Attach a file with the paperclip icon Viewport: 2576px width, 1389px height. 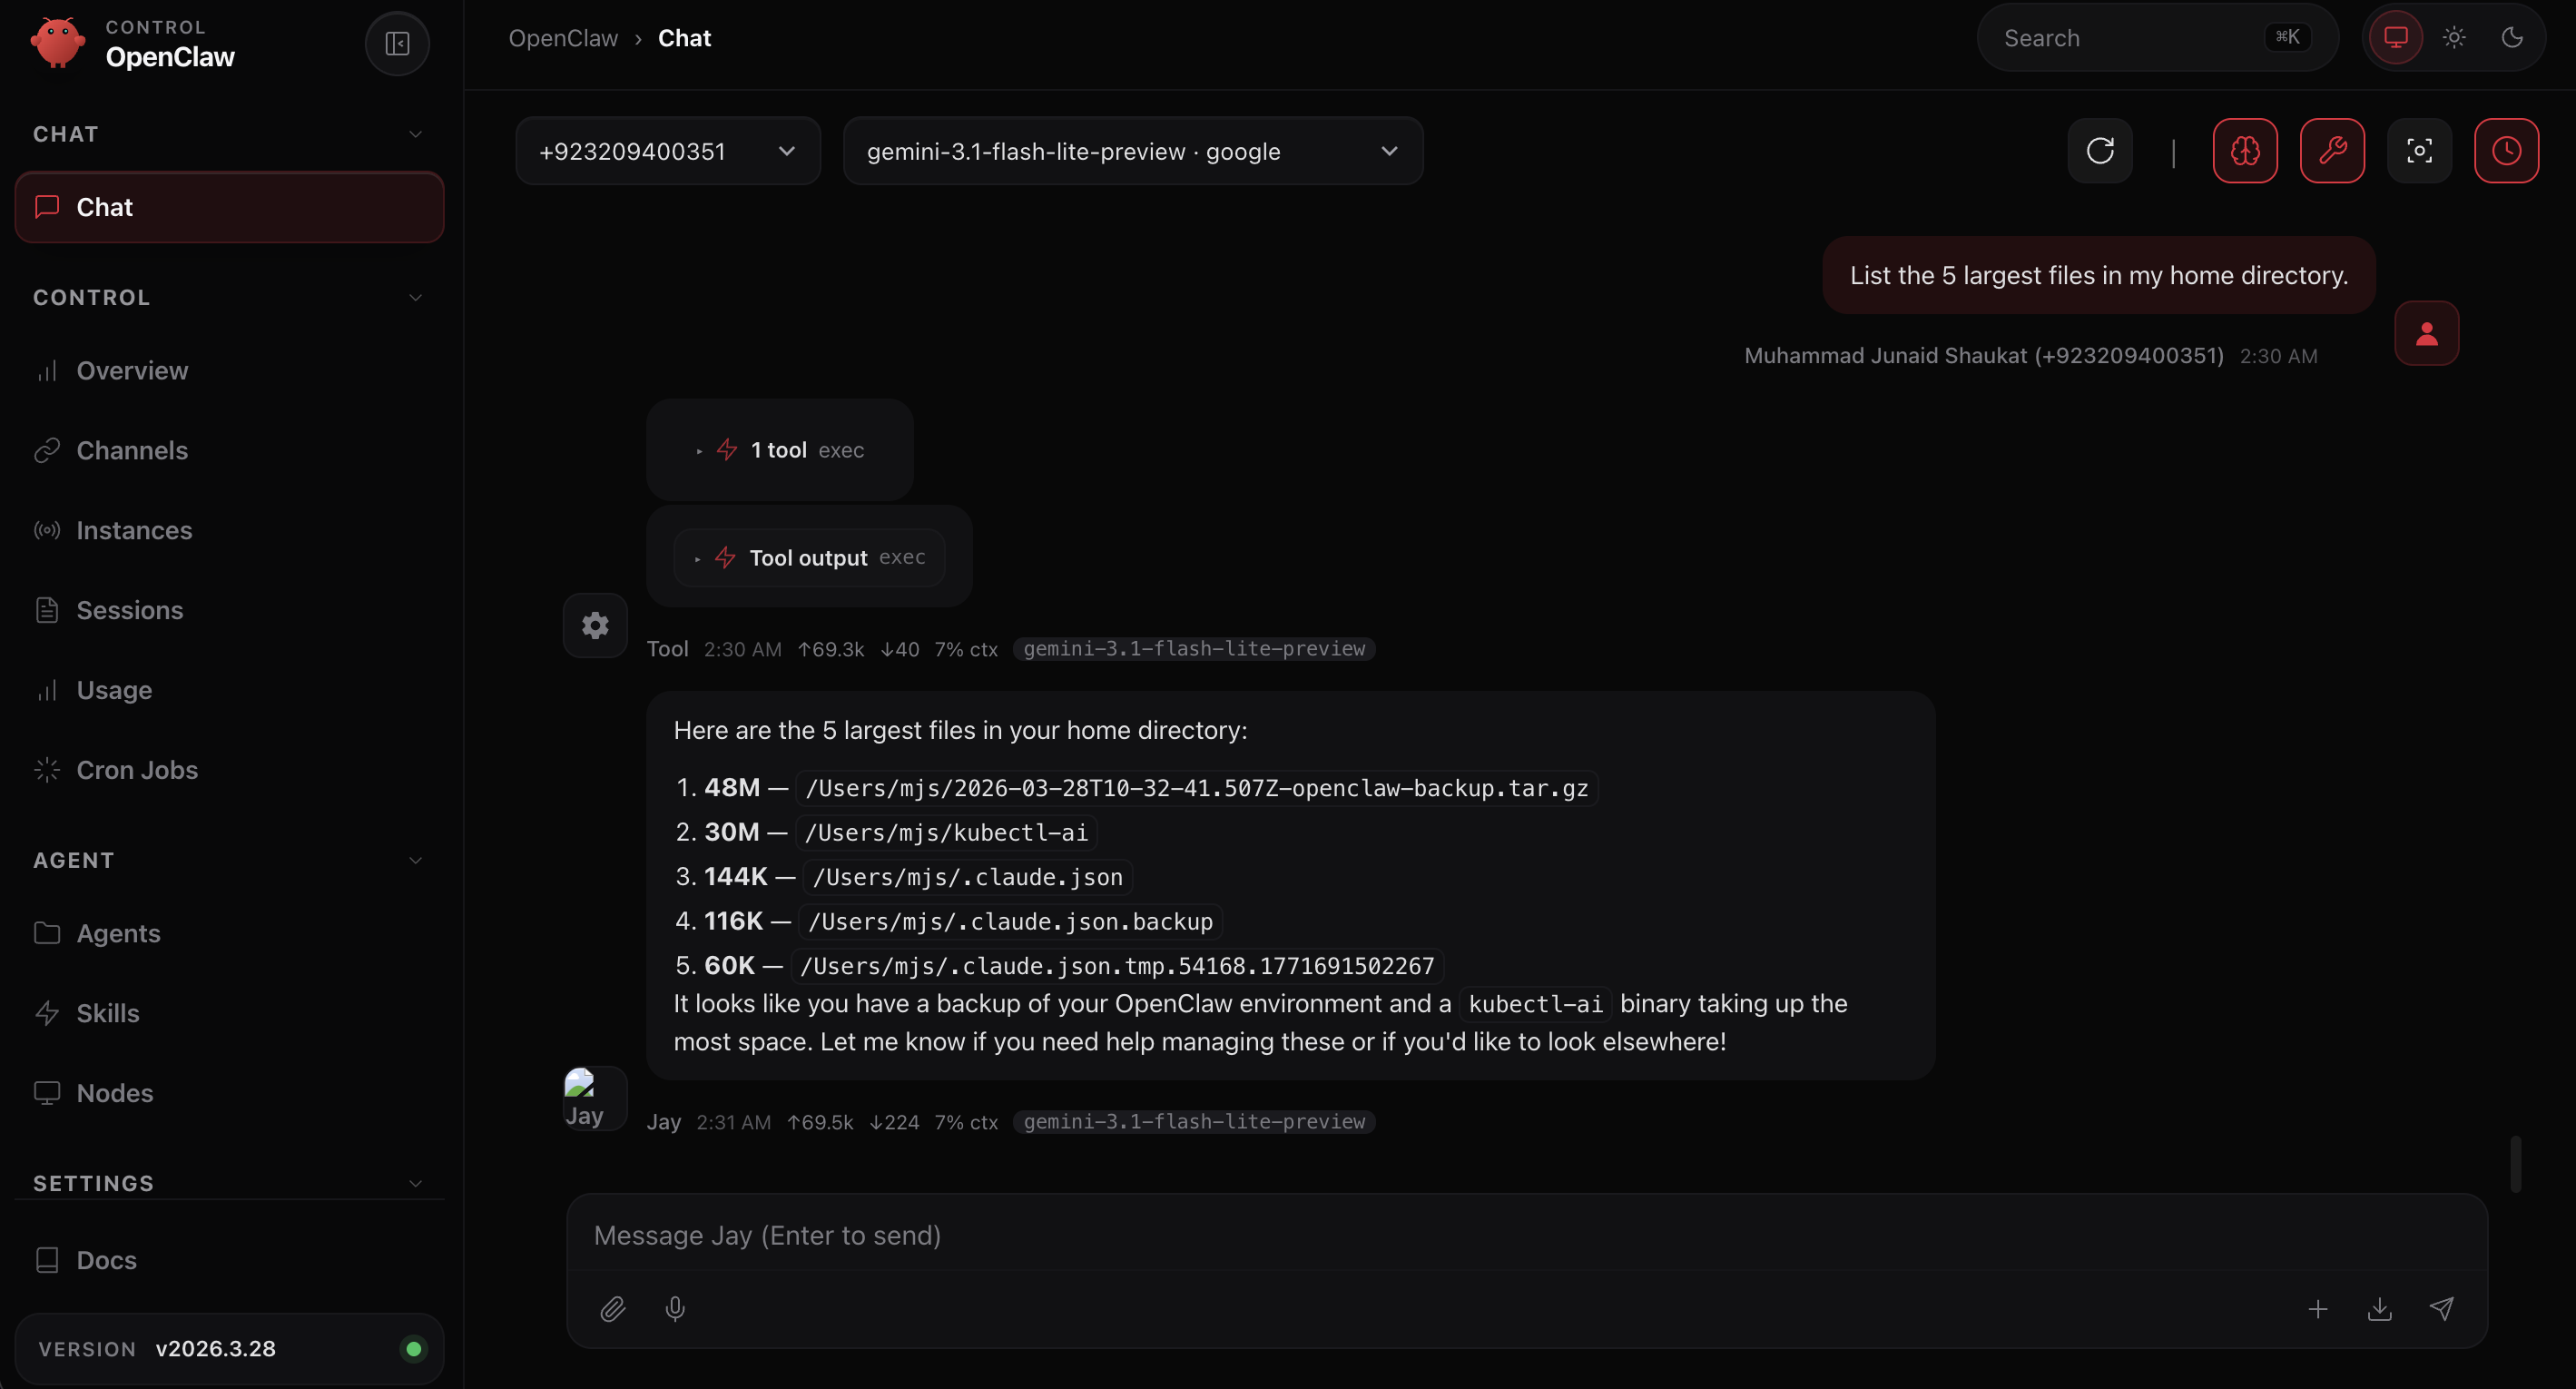tap(613, 1309)
